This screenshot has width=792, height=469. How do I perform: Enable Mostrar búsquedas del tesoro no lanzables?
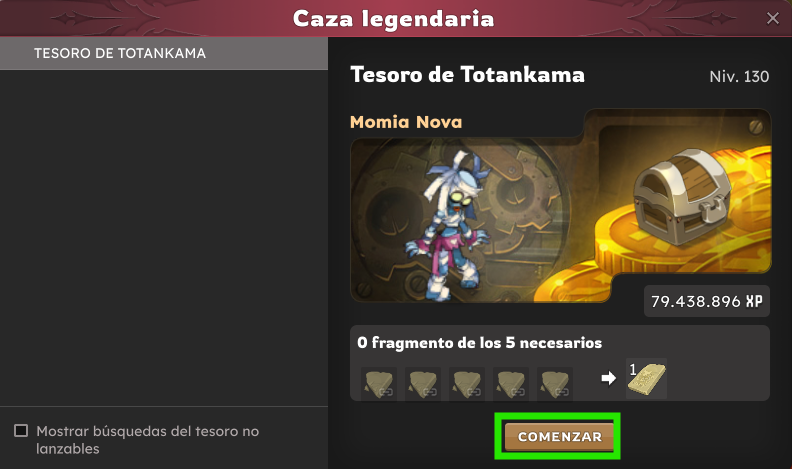pyautogui.click(x=21, y=431)
